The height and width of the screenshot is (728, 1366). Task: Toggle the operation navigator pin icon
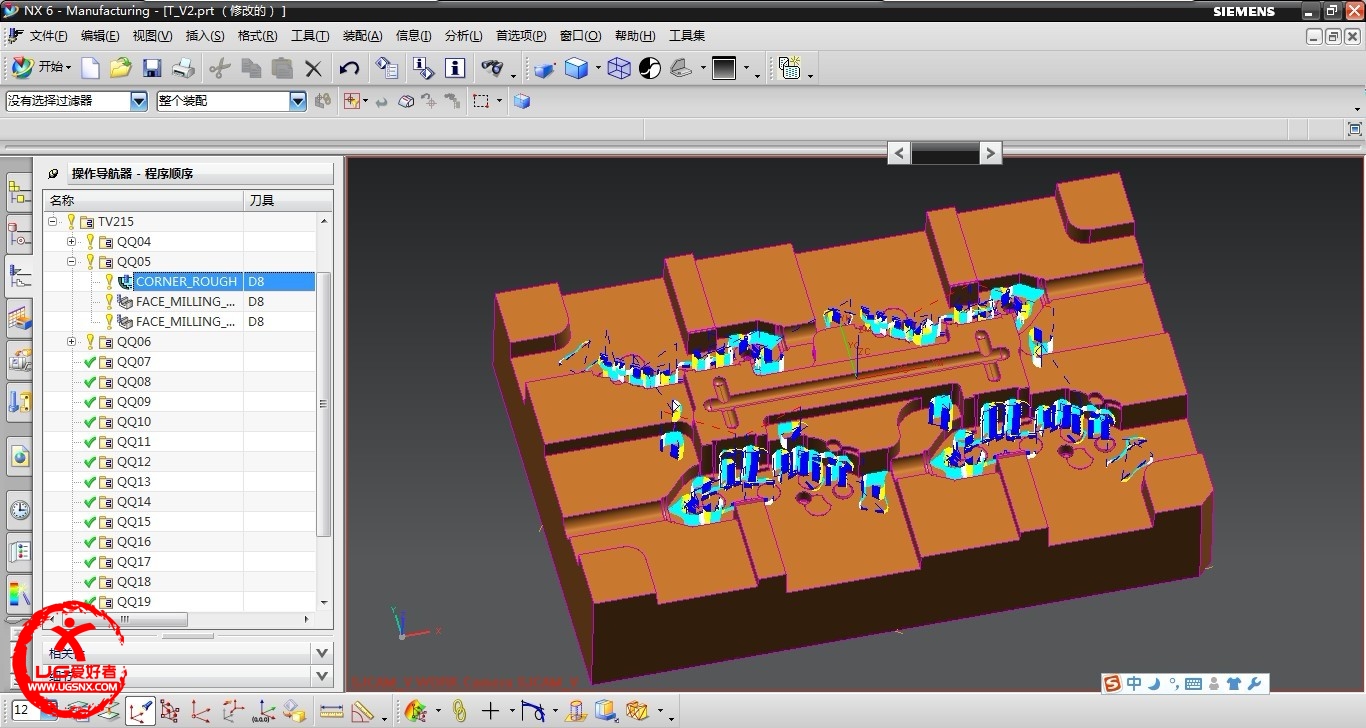[x=54, y=174]
